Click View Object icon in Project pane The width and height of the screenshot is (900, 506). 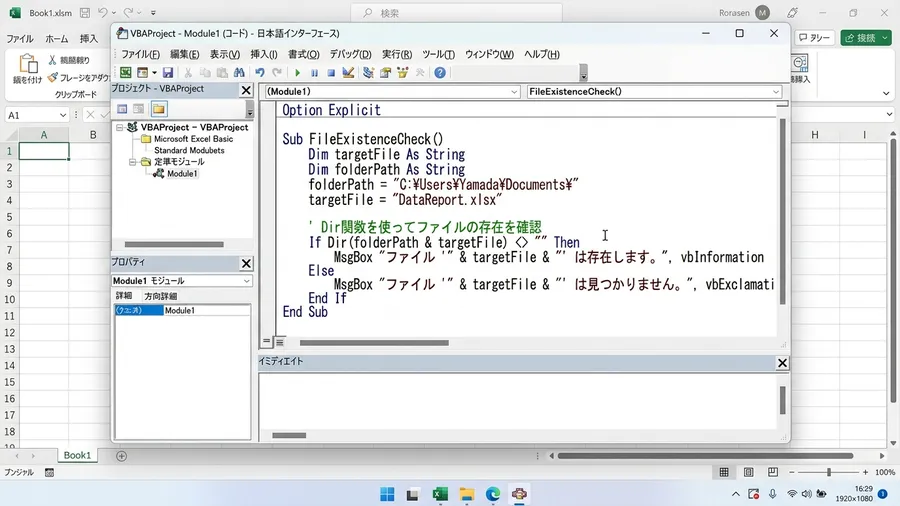(138, 109)
